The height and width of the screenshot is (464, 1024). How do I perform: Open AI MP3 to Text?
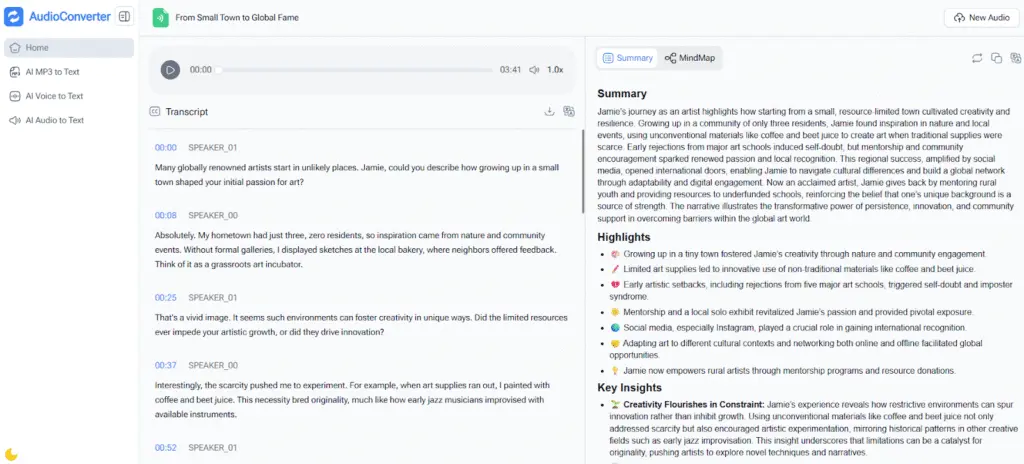coord(52,72)
